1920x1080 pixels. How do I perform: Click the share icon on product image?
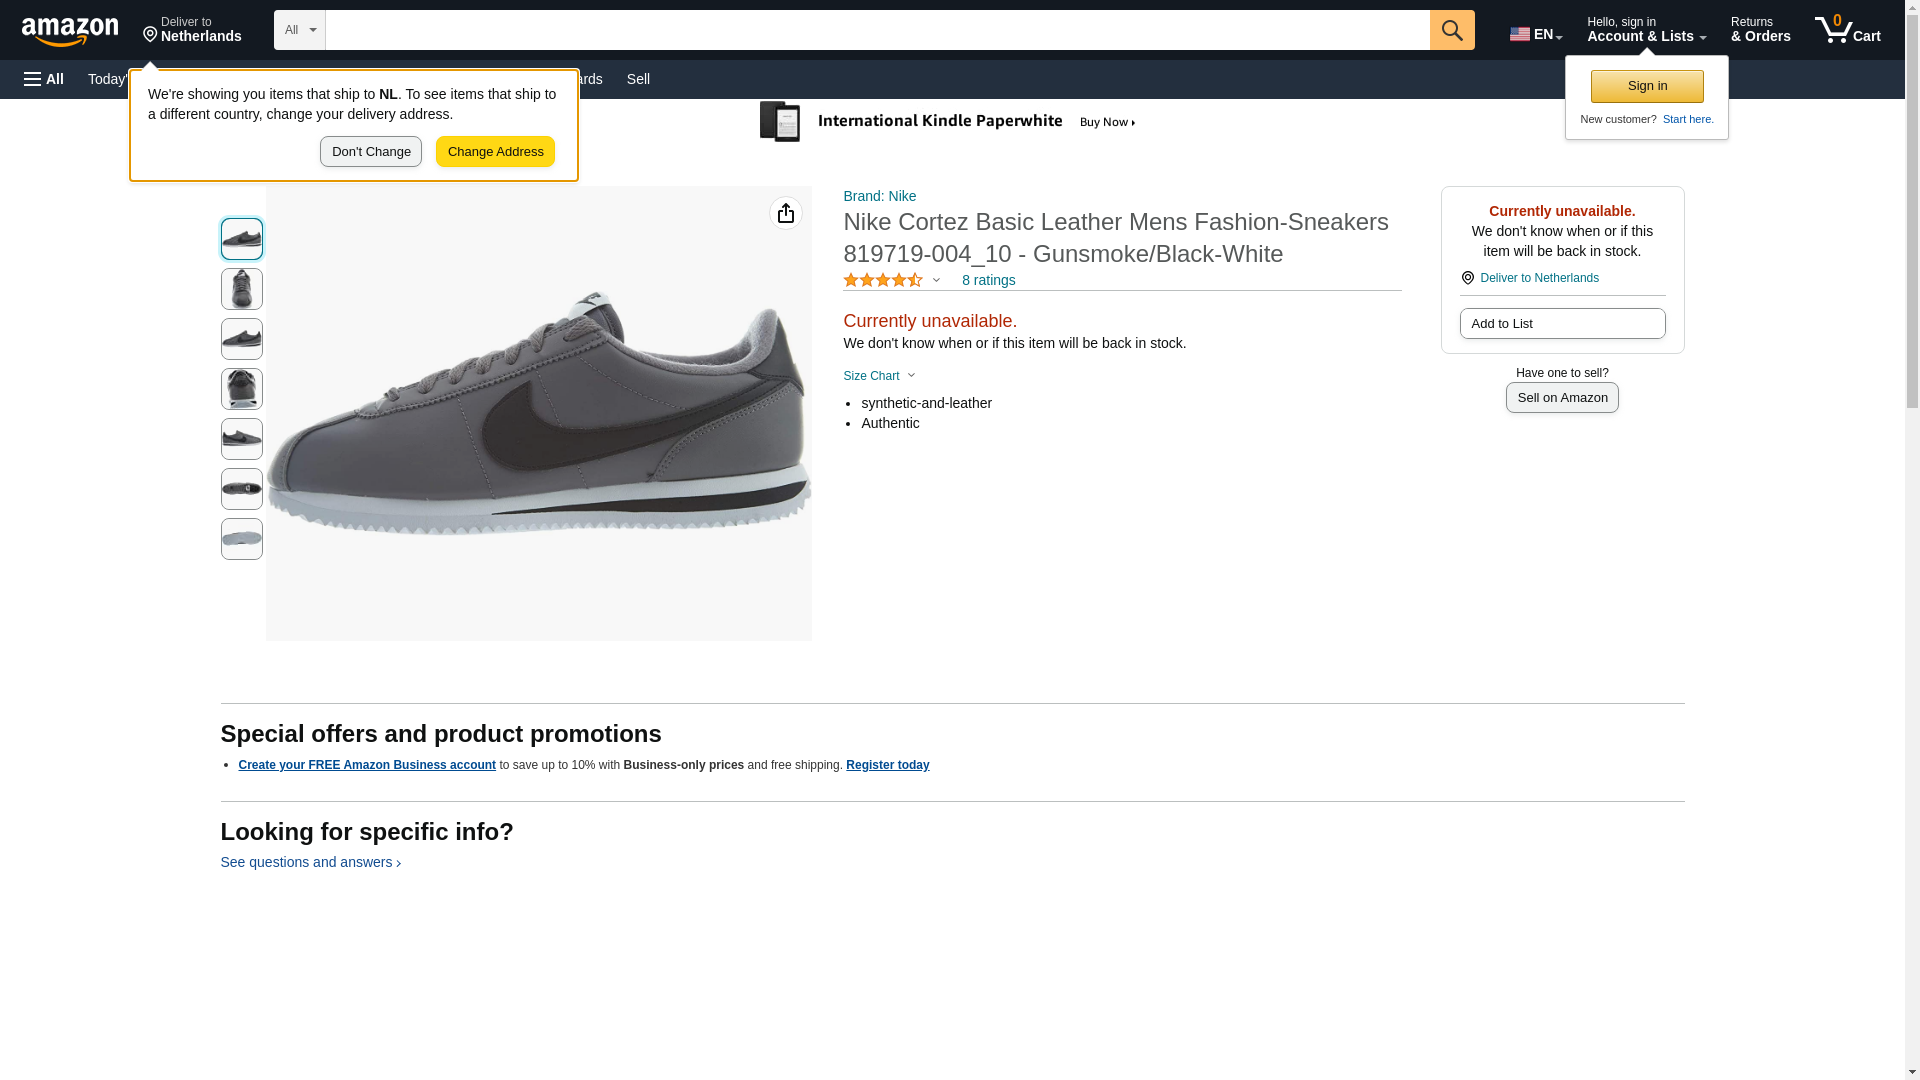pos(786,213)
